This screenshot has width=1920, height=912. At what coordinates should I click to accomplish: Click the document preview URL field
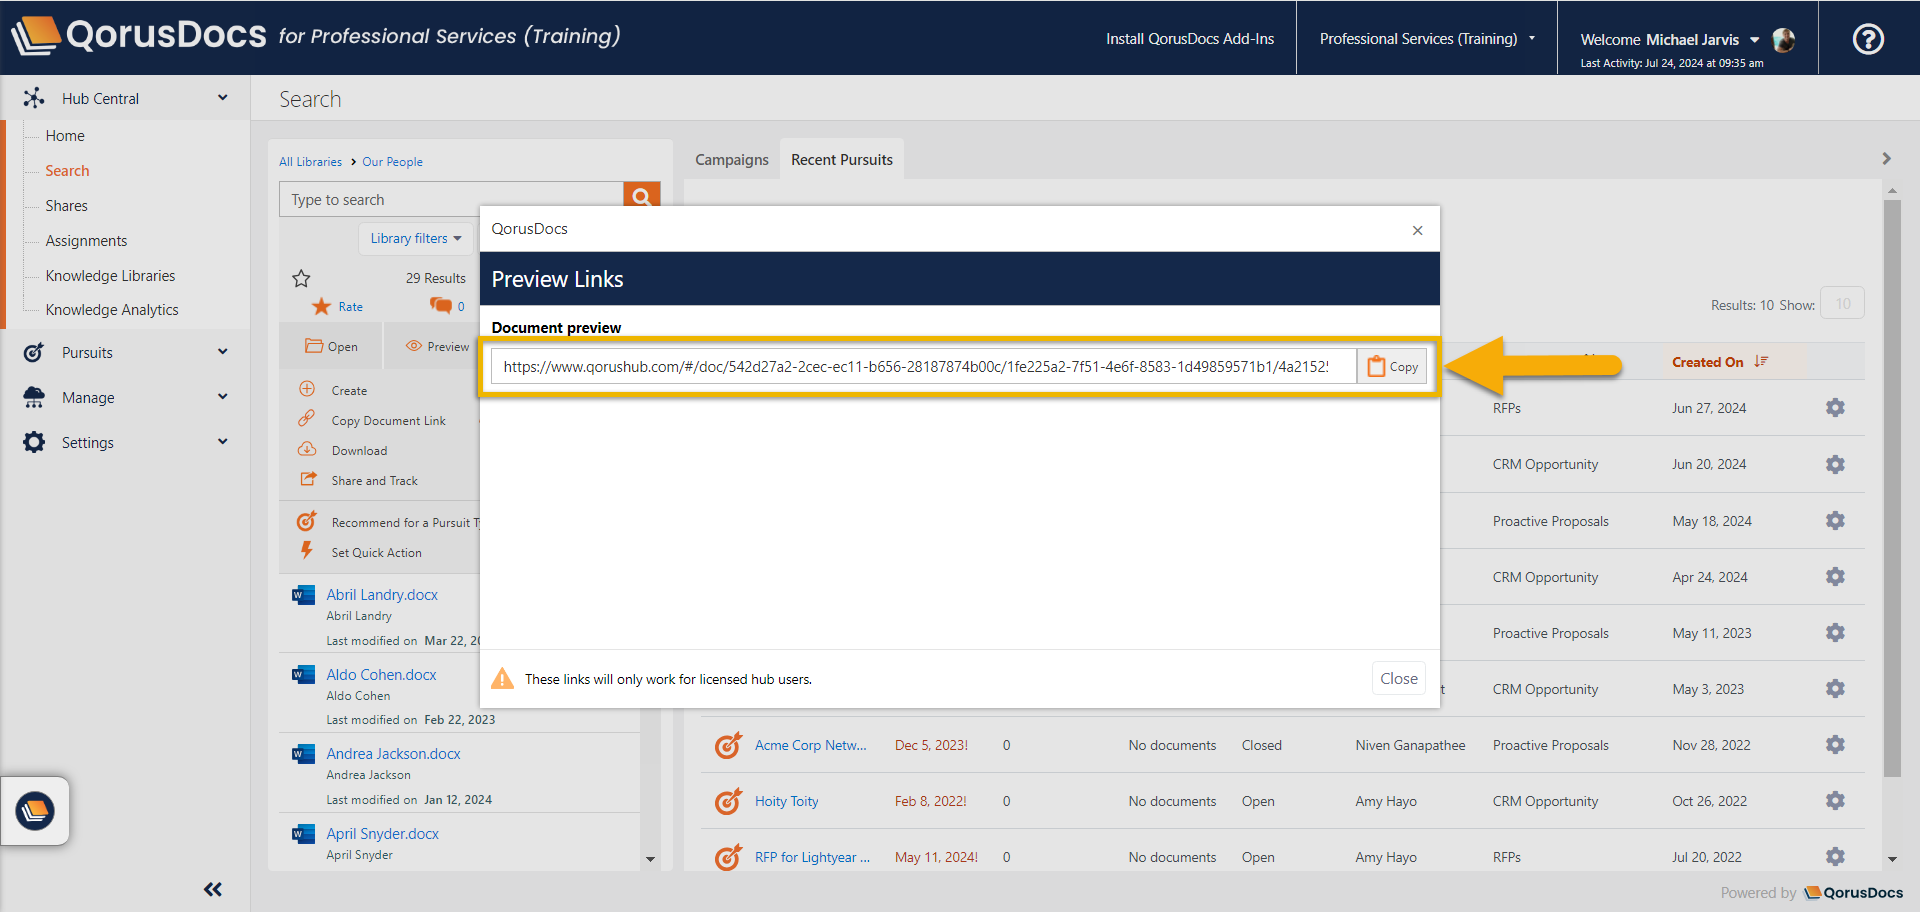click(923, 366)
